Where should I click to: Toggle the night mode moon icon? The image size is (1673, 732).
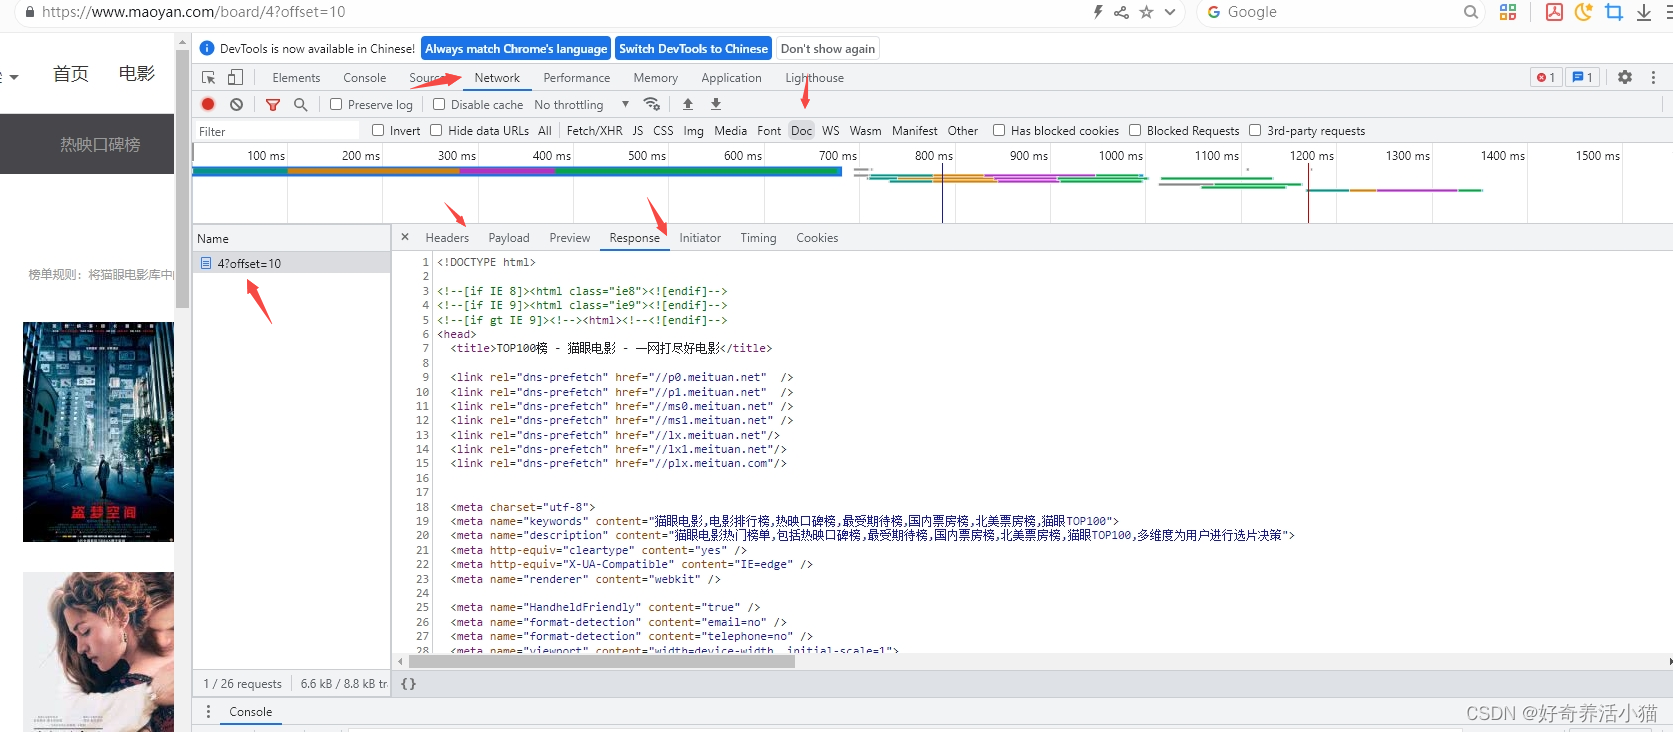click(x=1584, y=12)
